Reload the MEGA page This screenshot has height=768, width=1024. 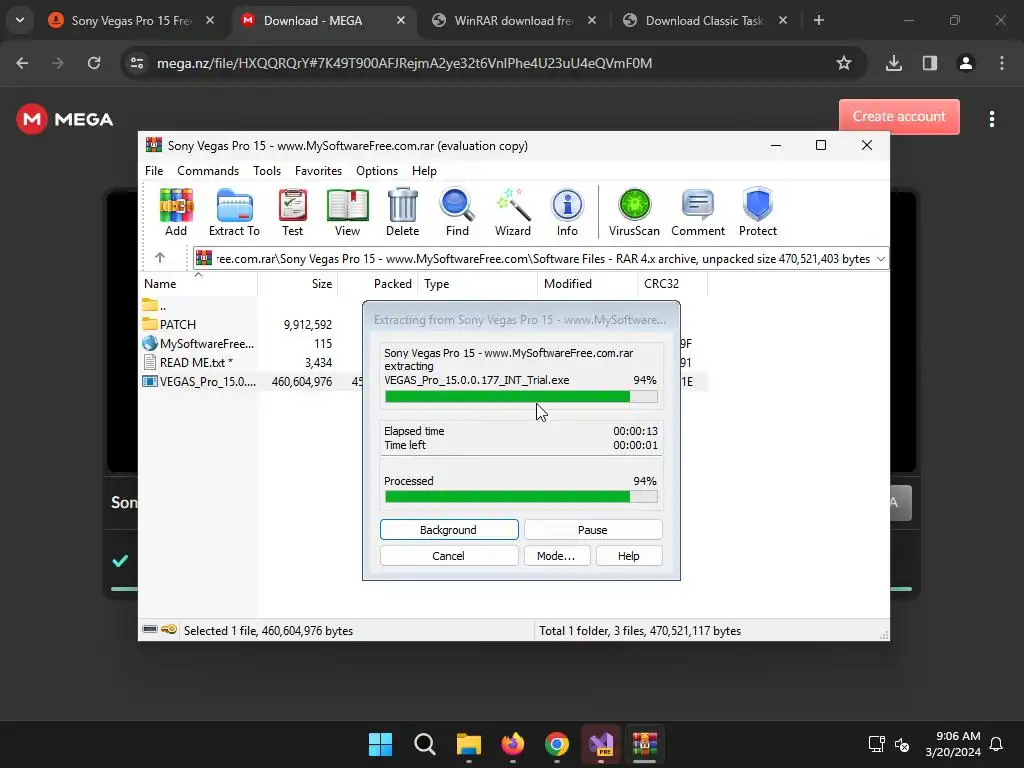(x=94, y=63)
